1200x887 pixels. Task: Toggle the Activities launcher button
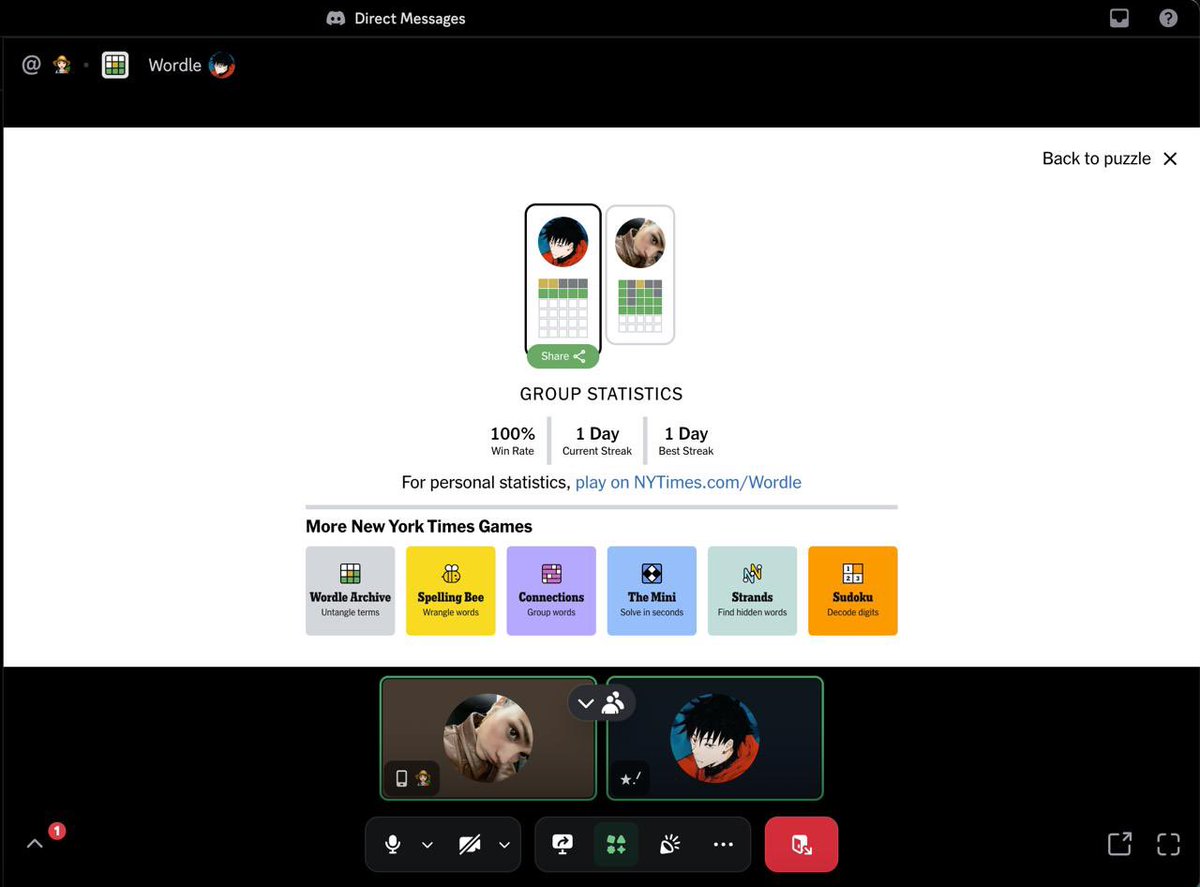click(616, 845)
